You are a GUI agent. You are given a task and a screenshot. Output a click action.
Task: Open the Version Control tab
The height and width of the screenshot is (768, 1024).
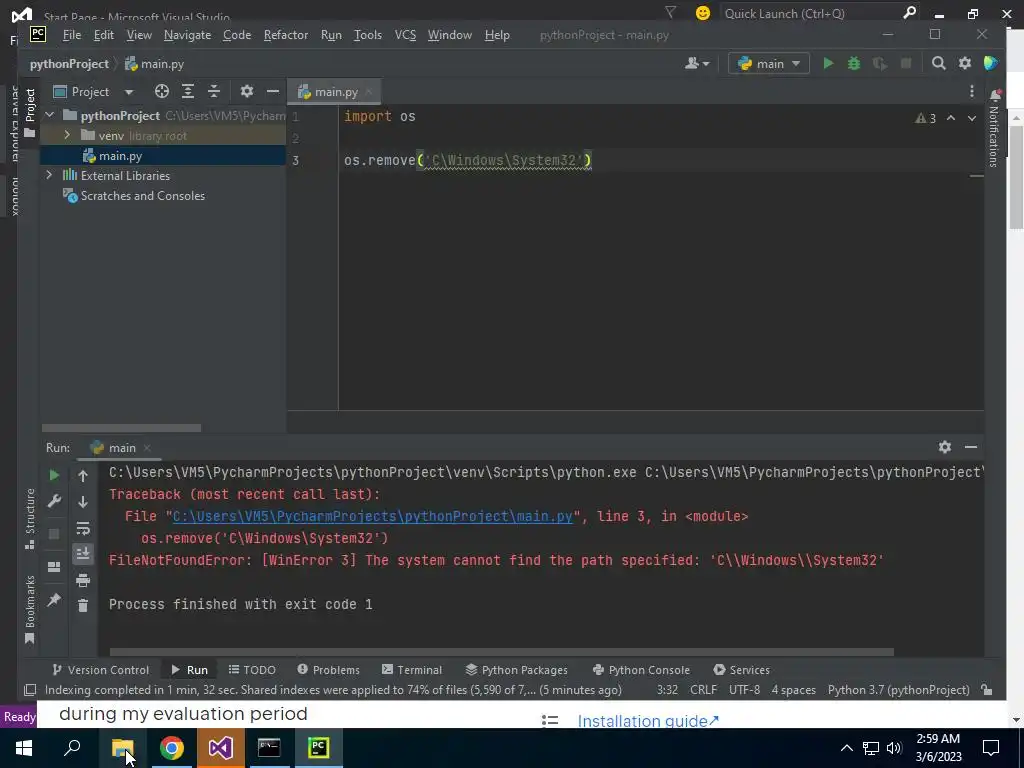pyautogui.click(x=101, y=669)
